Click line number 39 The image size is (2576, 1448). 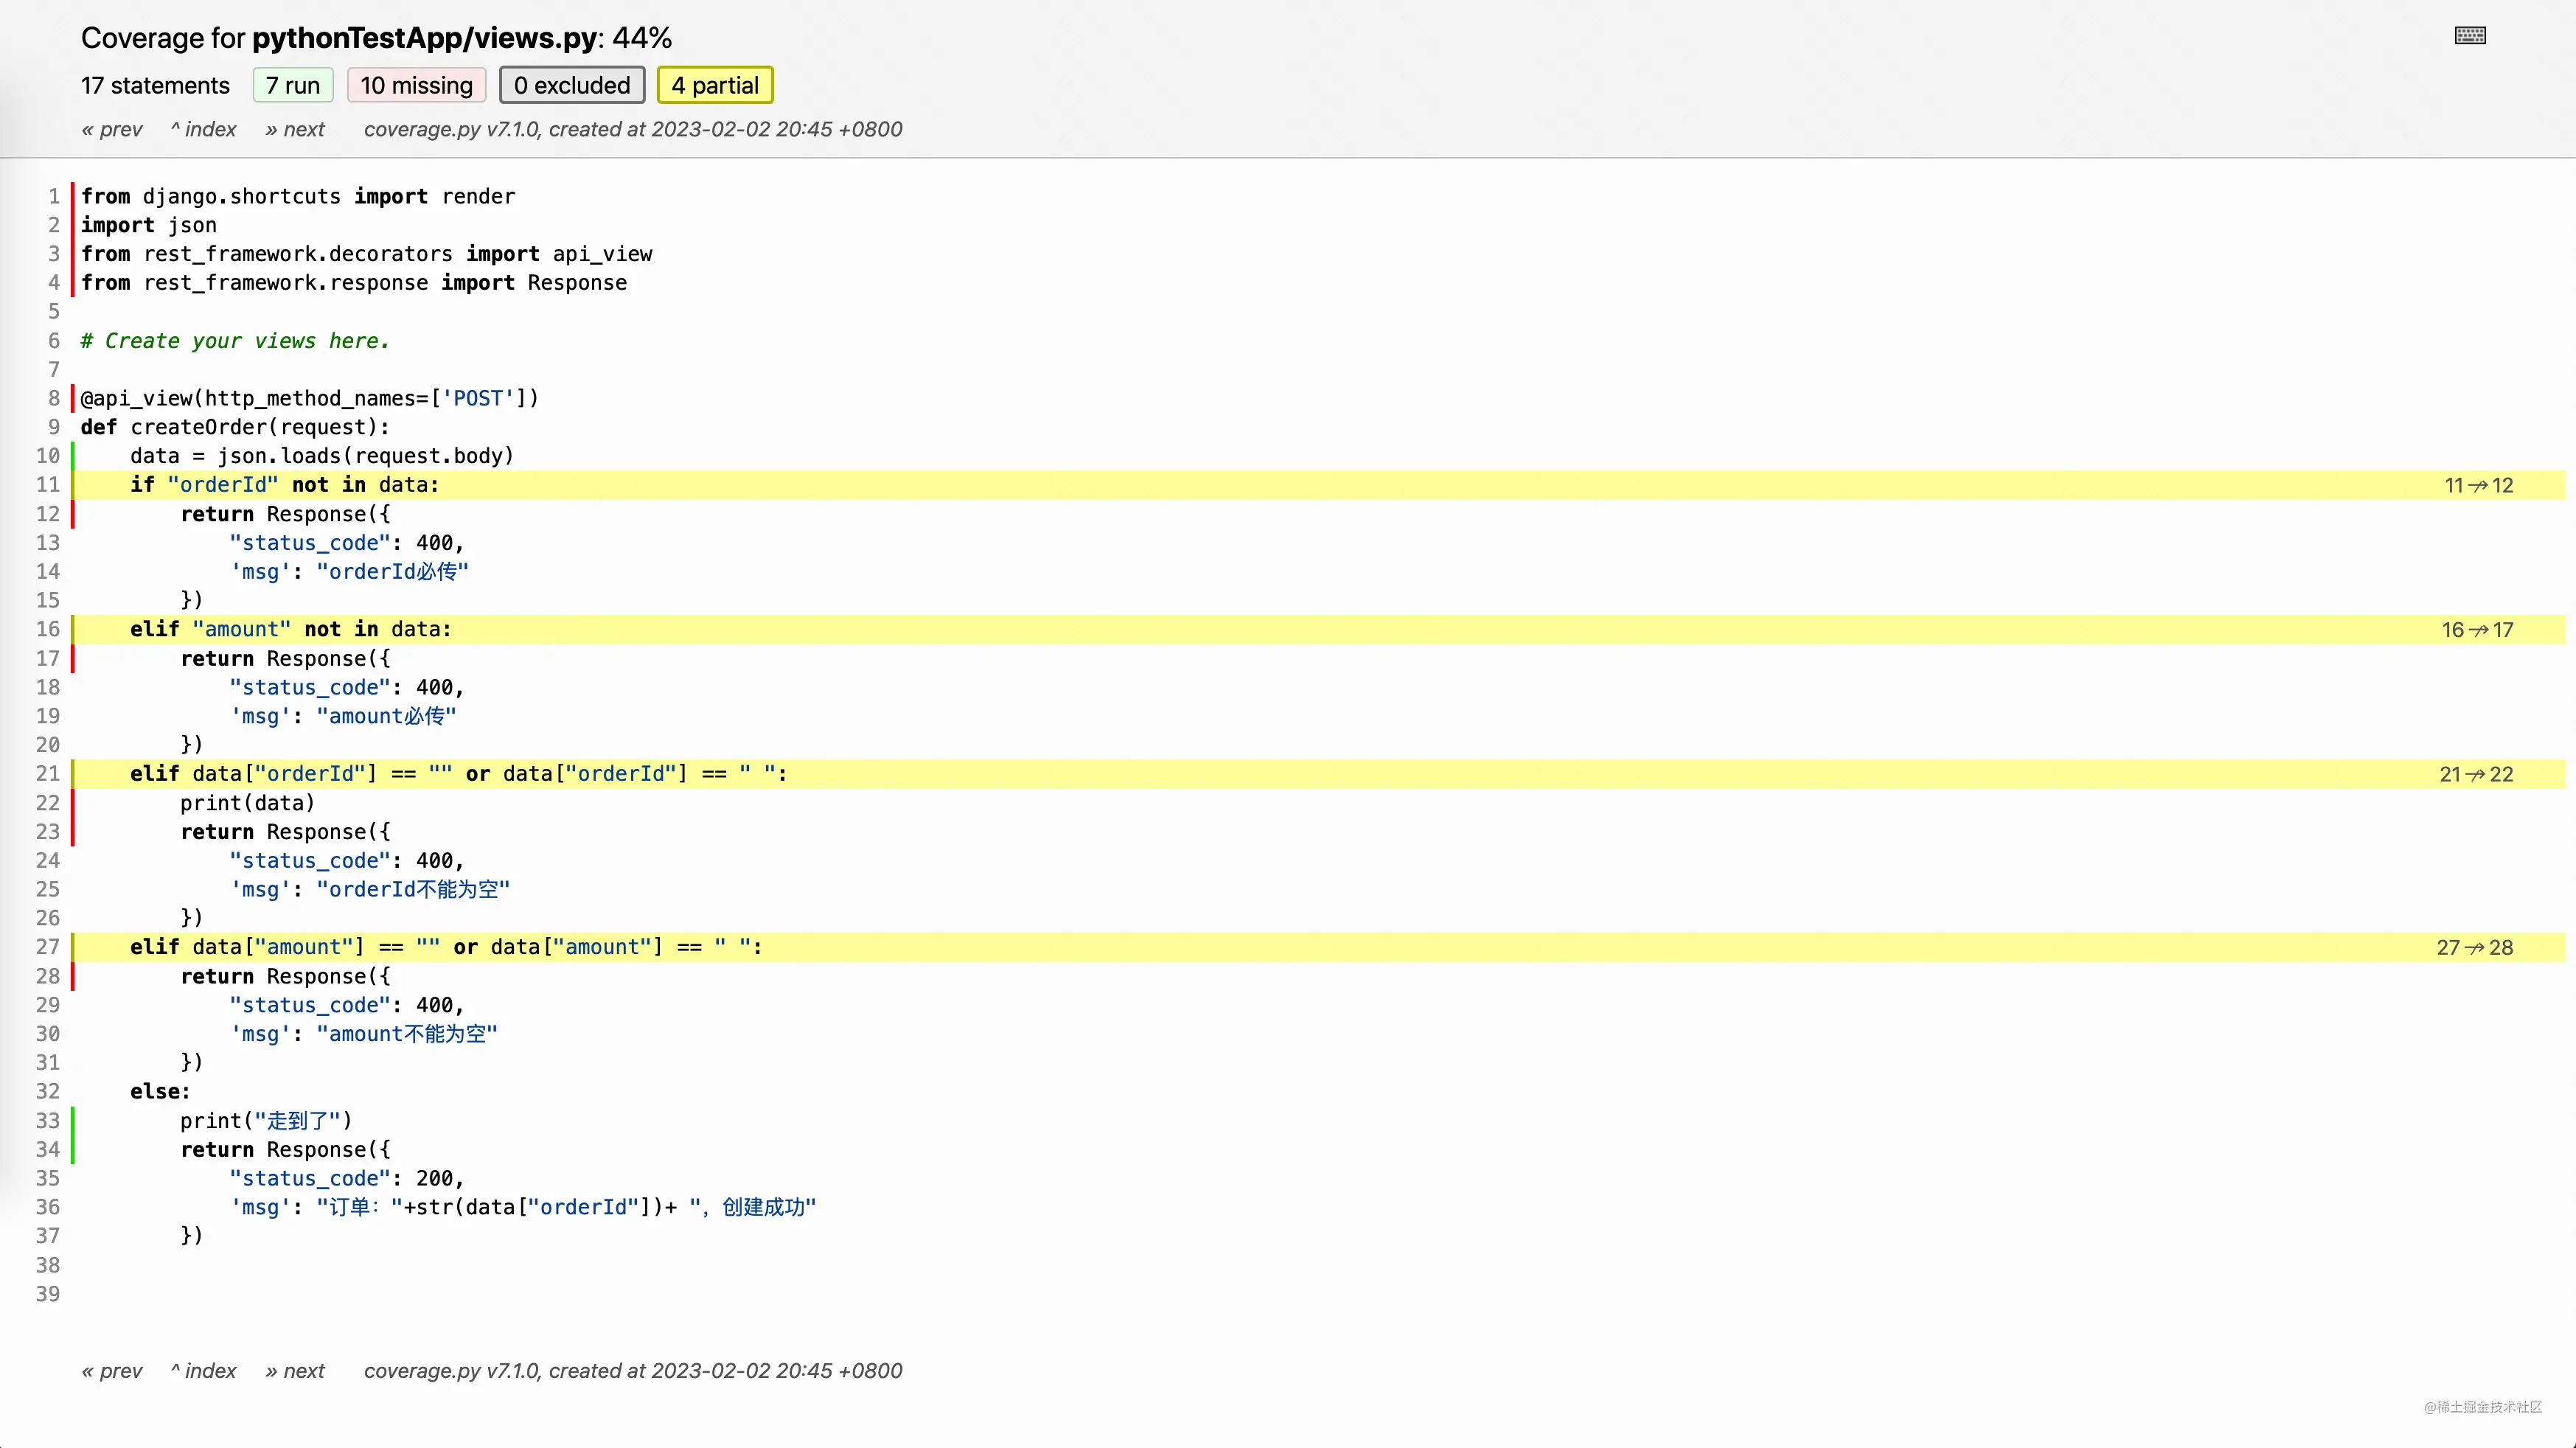(48, 1294)
